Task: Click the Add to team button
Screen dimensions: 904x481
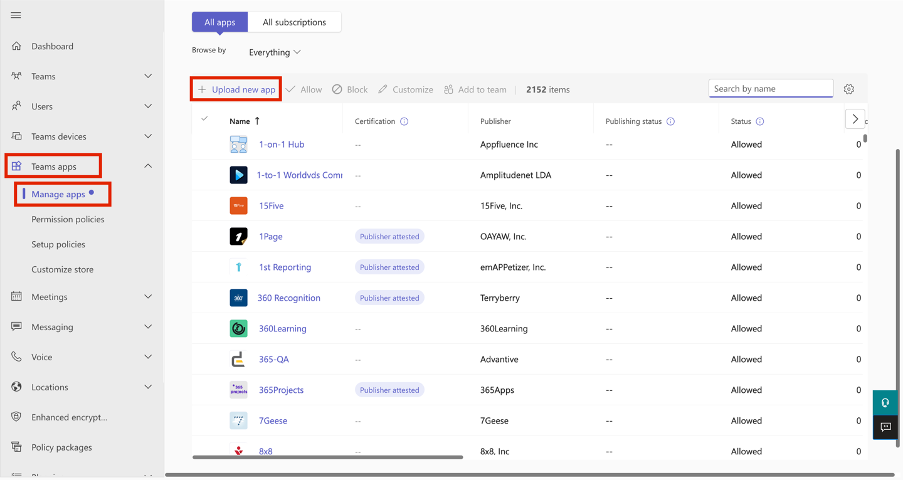Action: (x=475, y=89)
